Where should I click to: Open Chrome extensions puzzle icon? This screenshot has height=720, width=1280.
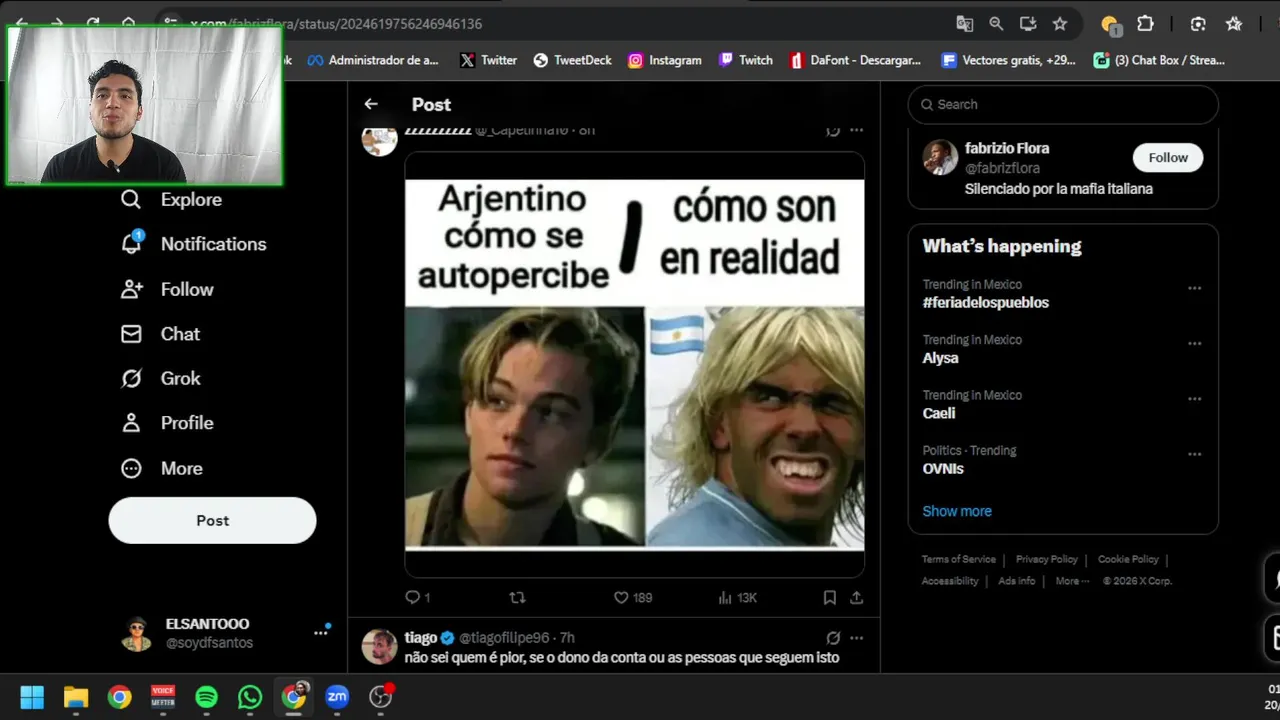pos(1146,24)
